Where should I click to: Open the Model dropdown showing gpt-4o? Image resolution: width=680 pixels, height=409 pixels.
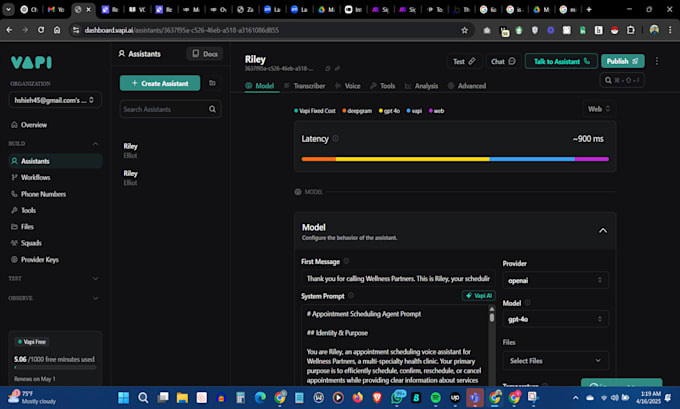[x=555, y=321]
